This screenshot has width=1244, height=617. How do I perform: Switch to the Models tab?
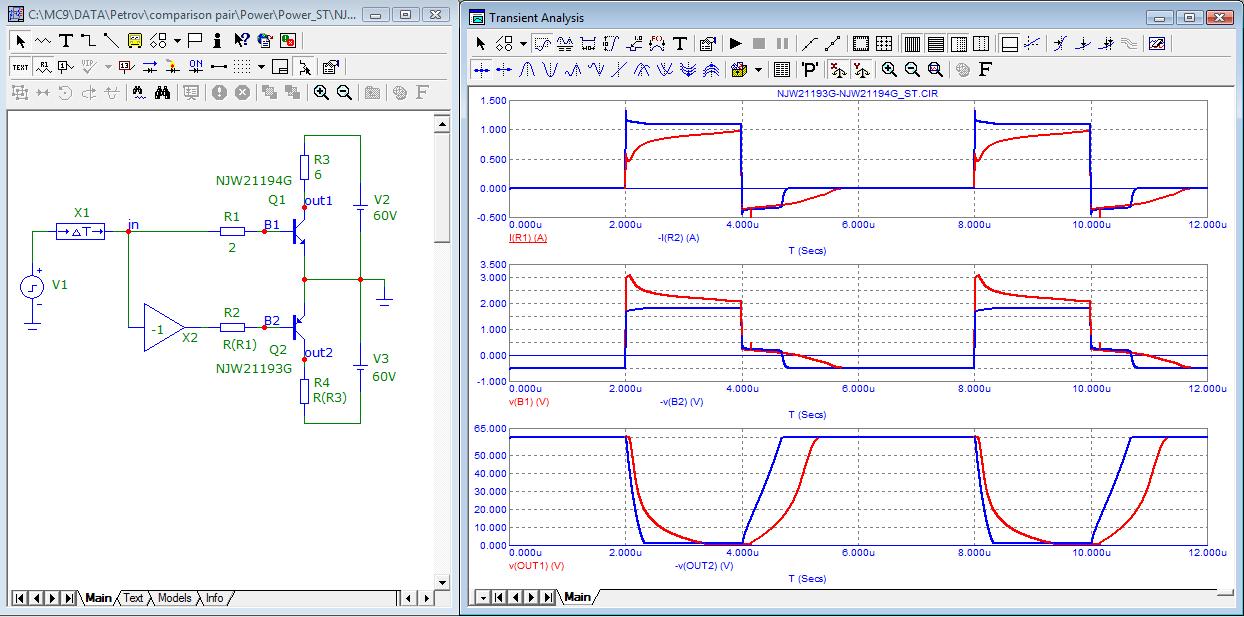coord(174,598)
